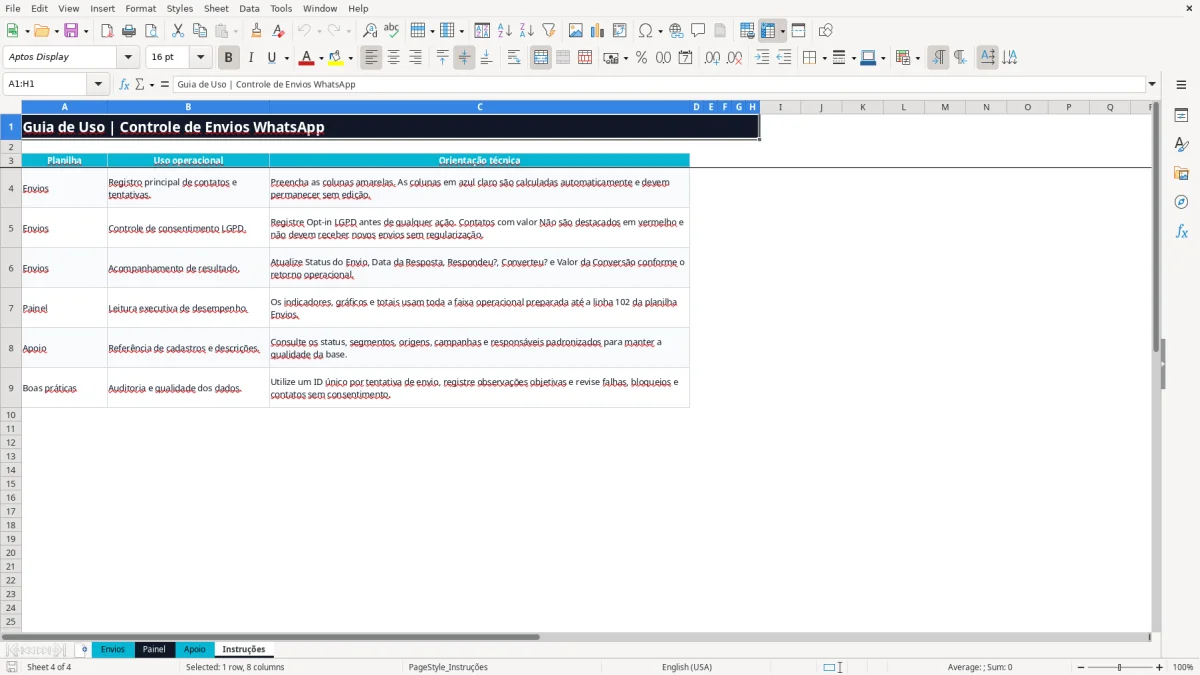This screenshot has height=675, width=1200.
Task: Toggle Italic formatting
Action: point(251,58)
